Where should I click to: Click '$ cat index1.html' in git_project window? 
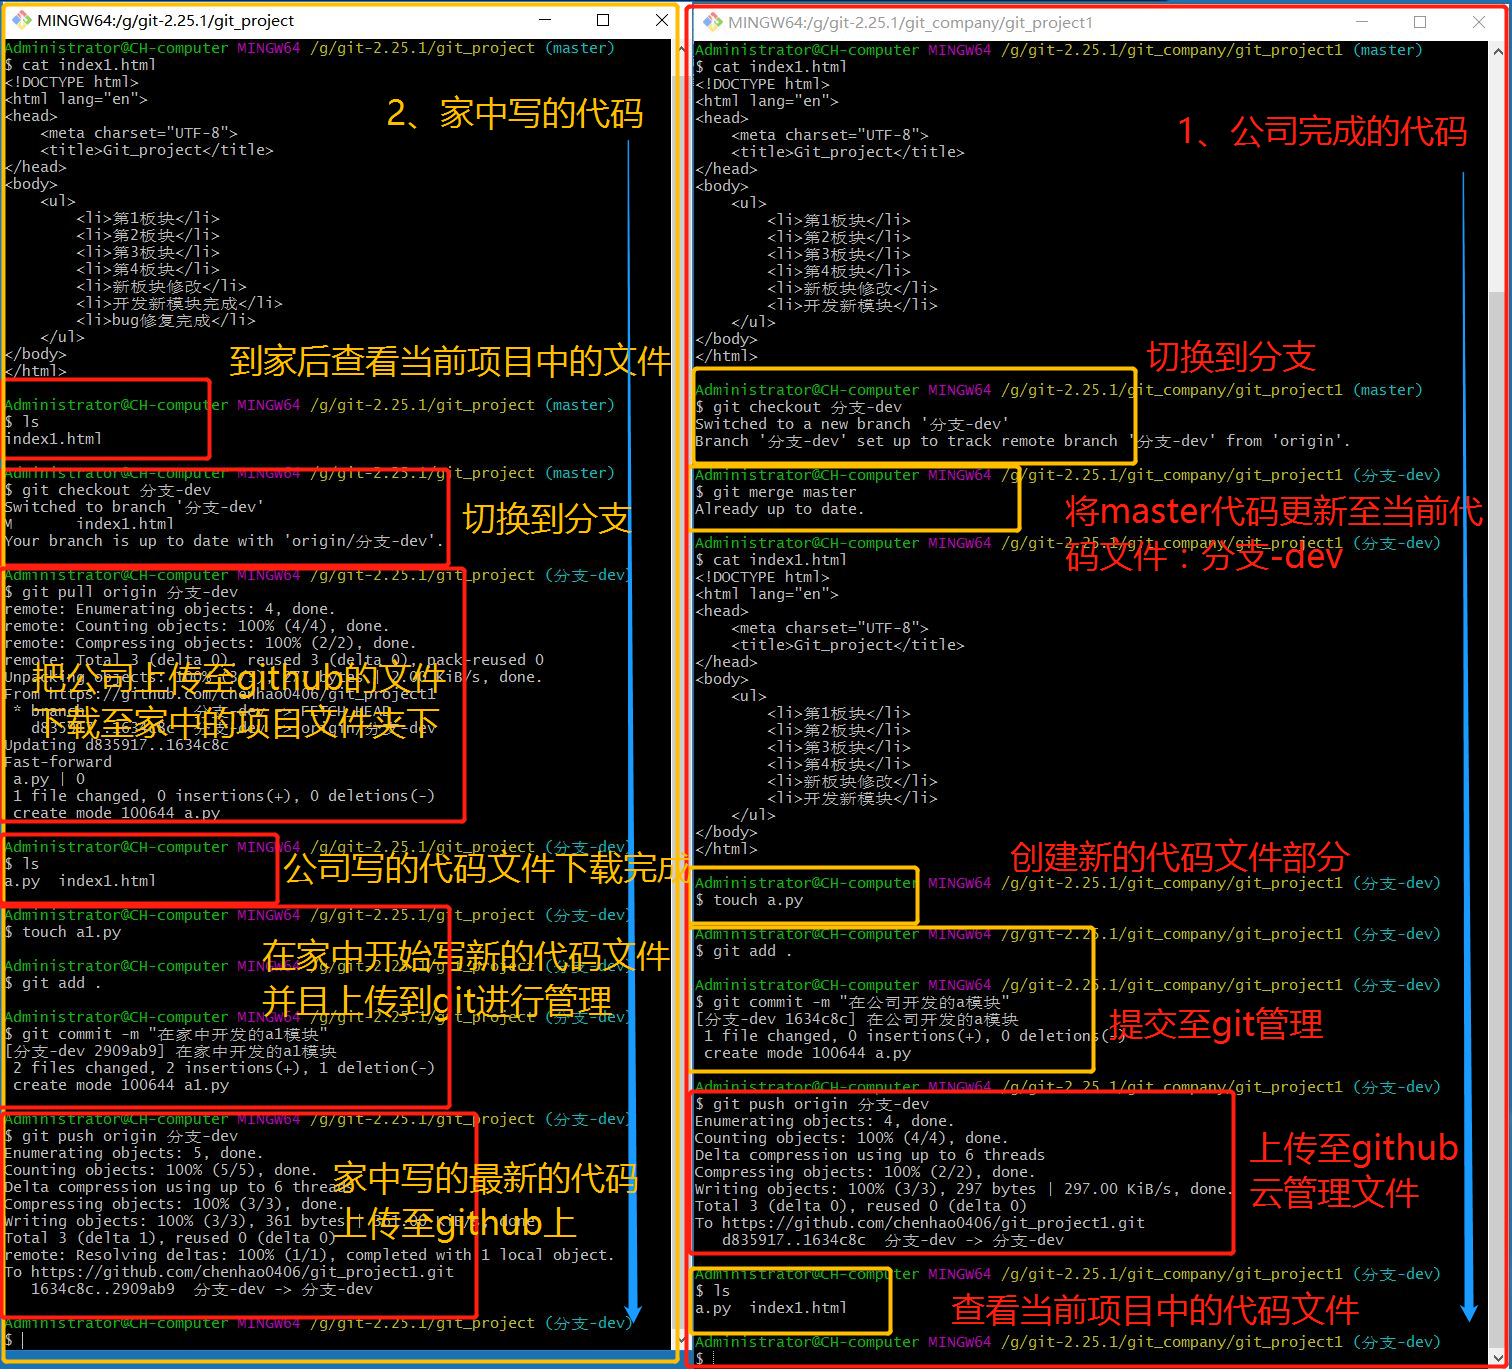click(x=80, y=65)
